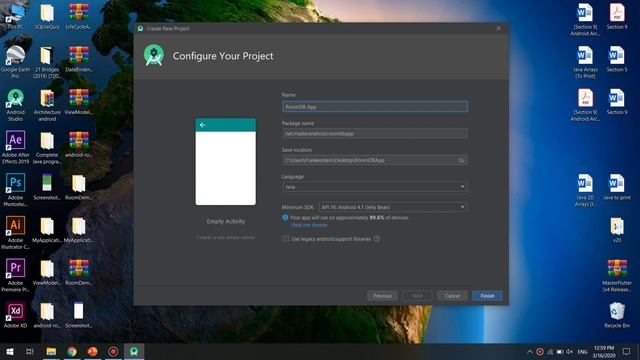This screenshot has height=360, width=640.
Task: Open the 21 Bridges (2019) folder
Action: (x=47, y=61)
